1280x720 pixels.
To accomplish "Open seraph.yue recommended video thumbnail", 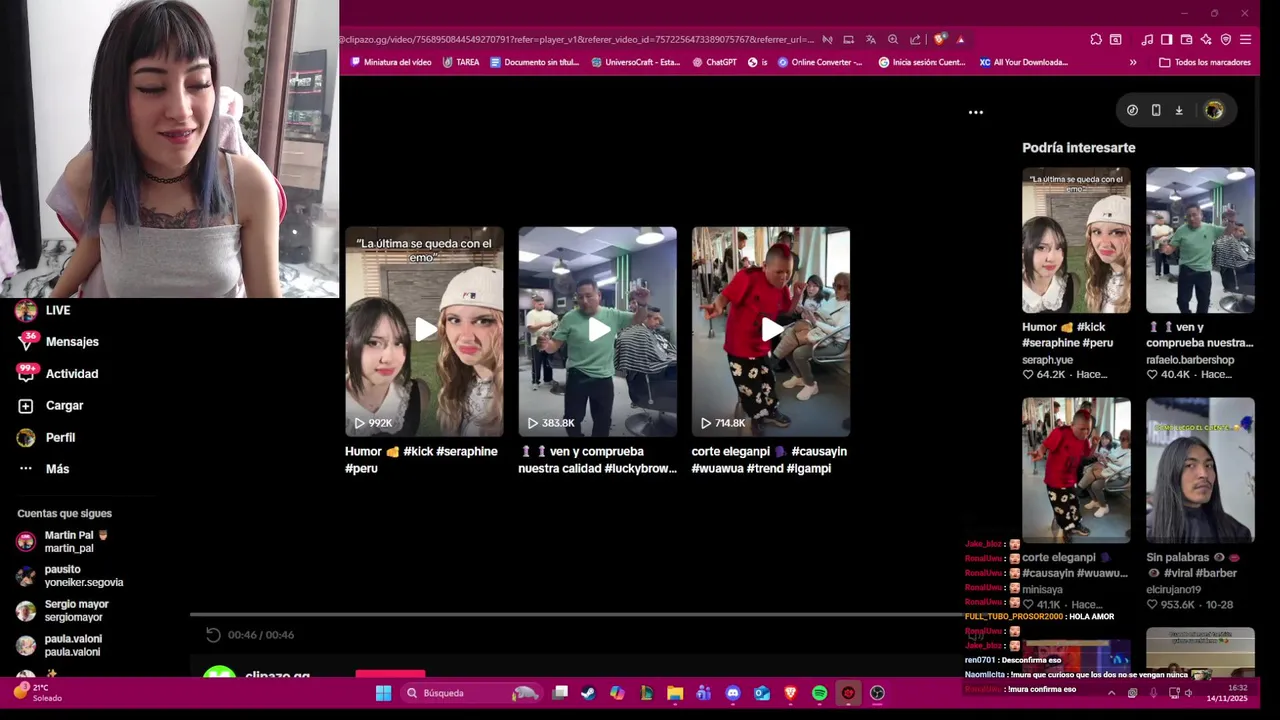I will [x=1076, y=240].
